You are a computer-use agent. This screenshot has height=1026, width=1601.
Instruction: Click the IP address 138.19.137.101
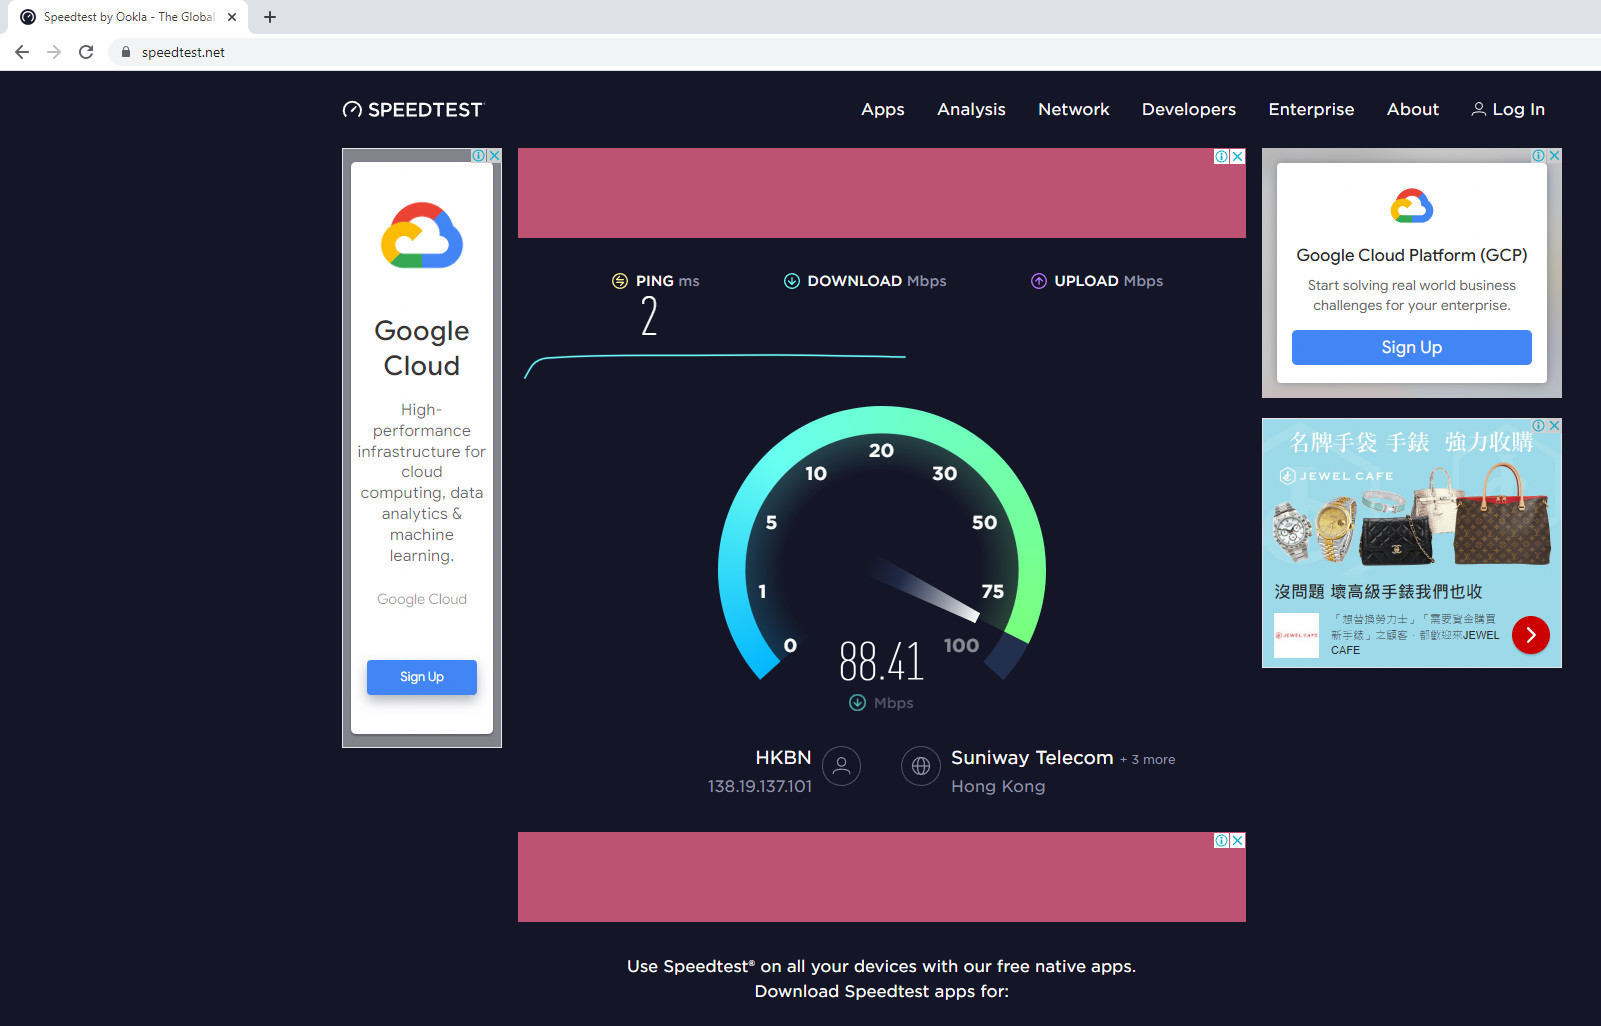[760, 786]
